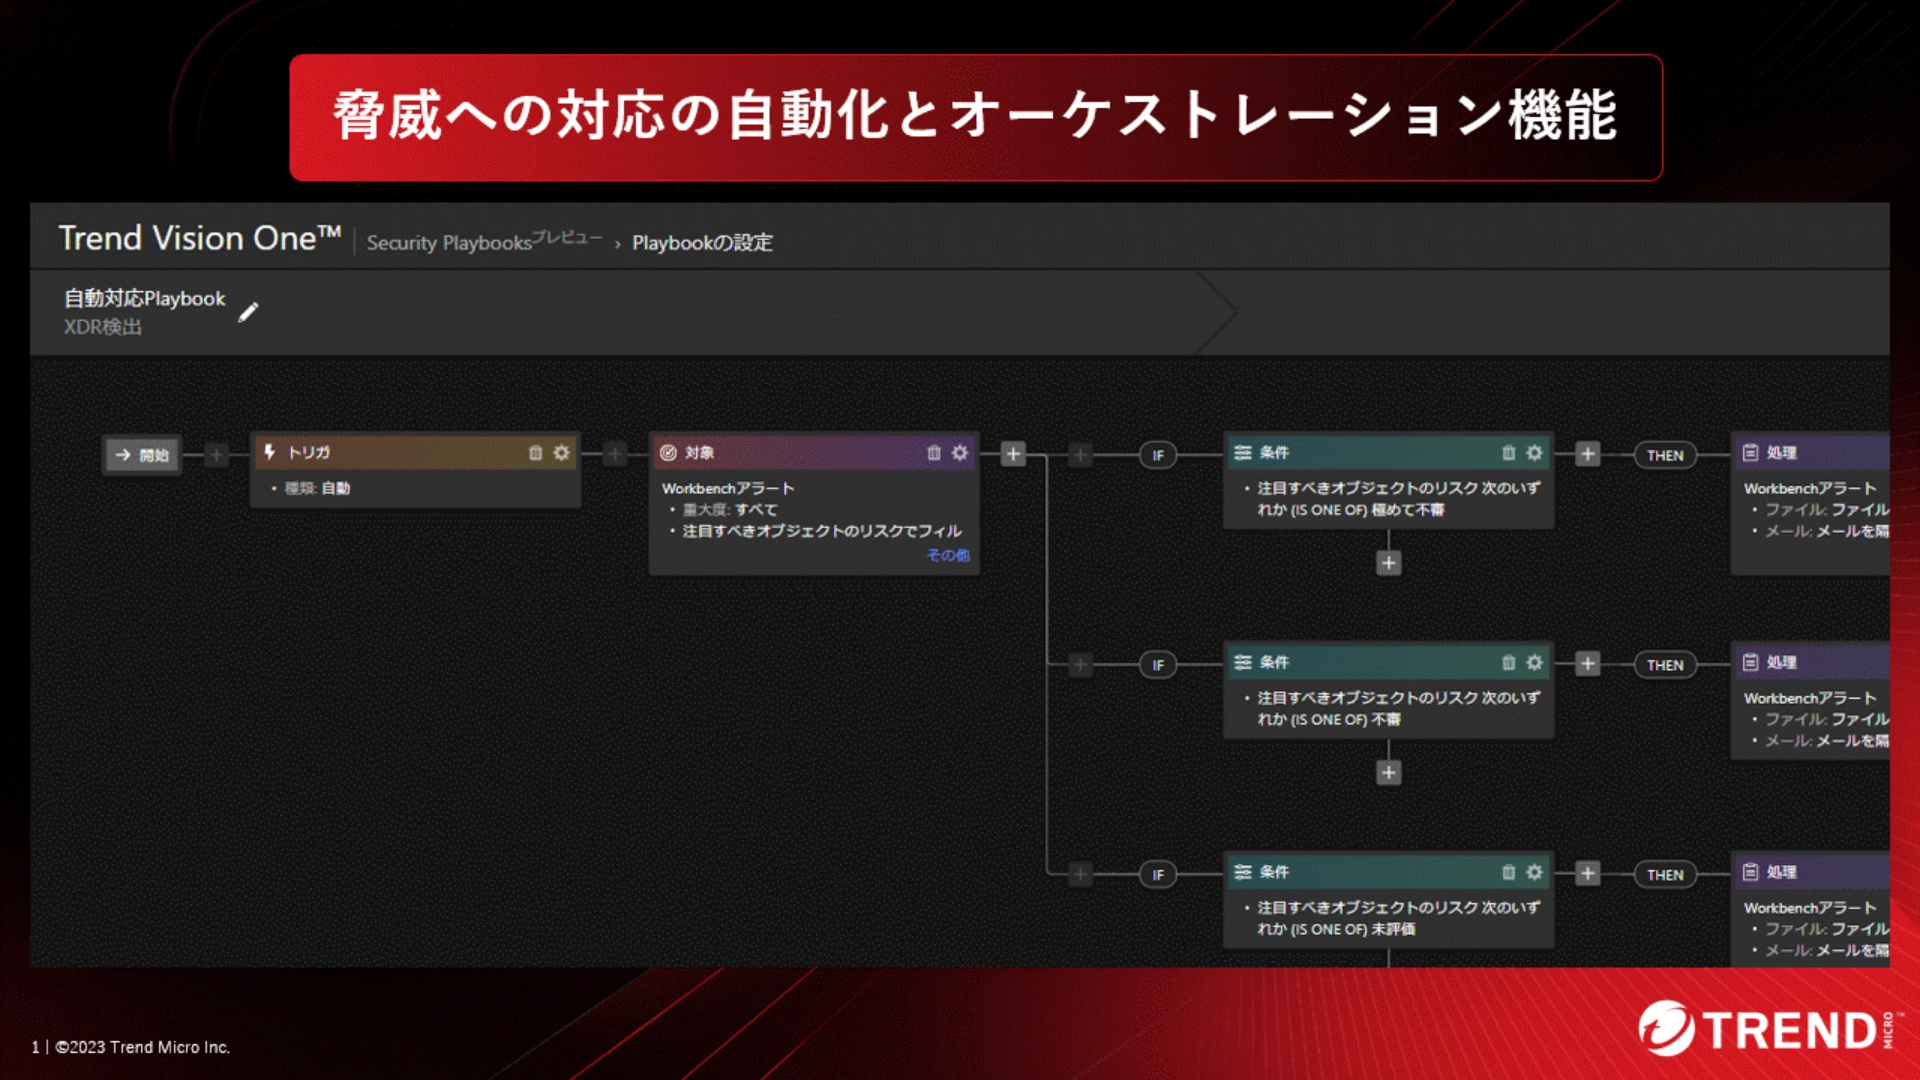Screen dimensions: 1920x1080
Task: Select the bottom THEN label
Action: [1665, 875]
